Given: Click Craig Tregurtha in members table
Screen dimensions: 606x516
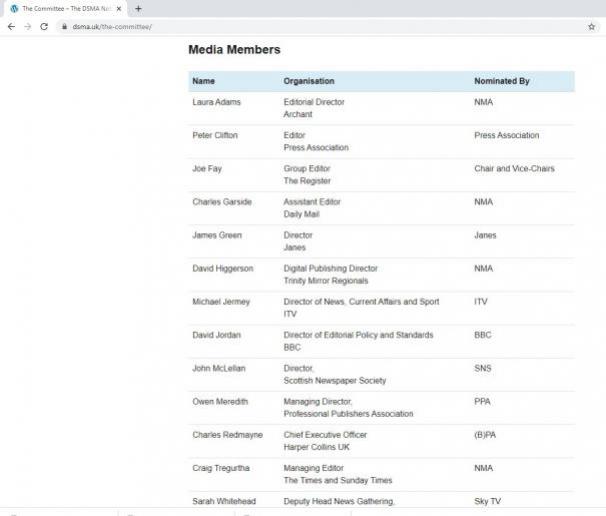Looking at the screenshot, I should pos(220,468).
